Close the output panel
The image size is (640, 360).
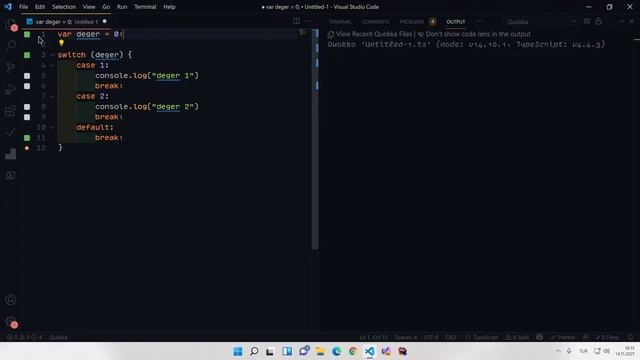coord(631,22)
